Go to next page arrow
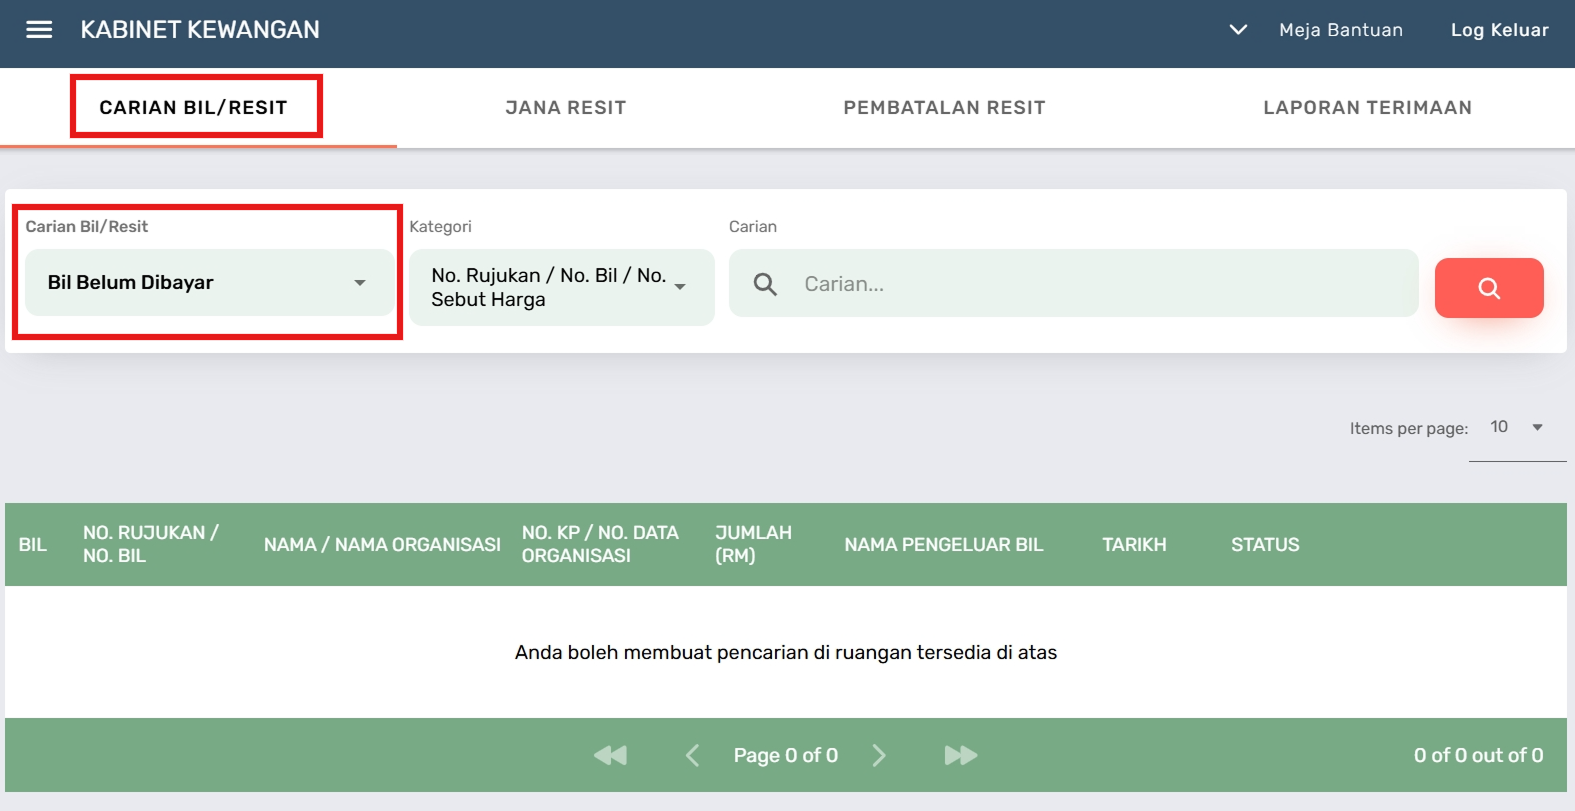 (x=879, y=755)
